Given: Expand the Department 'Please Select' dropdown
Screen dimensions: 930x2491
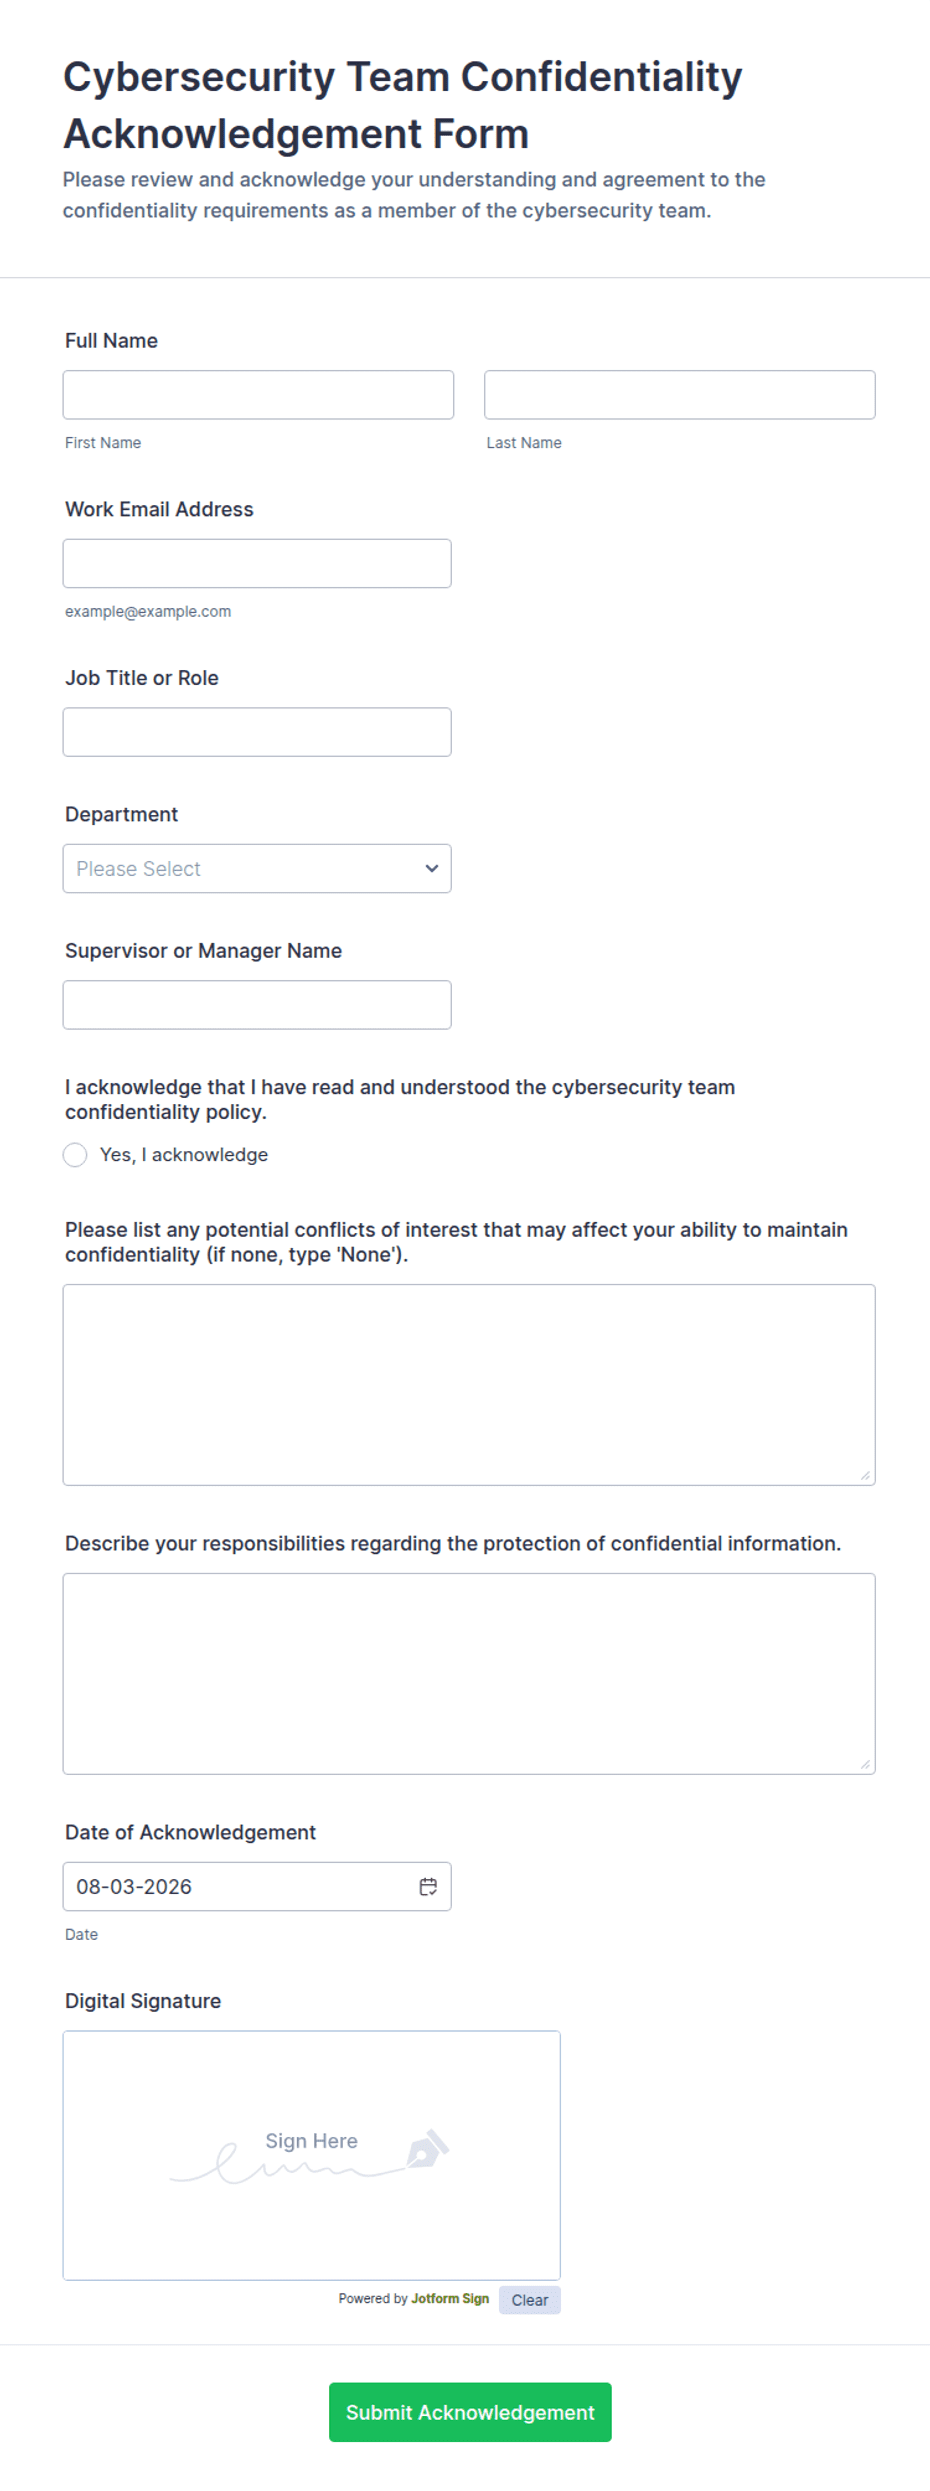Looking at the screenshot, I should [x=257, y=868].
